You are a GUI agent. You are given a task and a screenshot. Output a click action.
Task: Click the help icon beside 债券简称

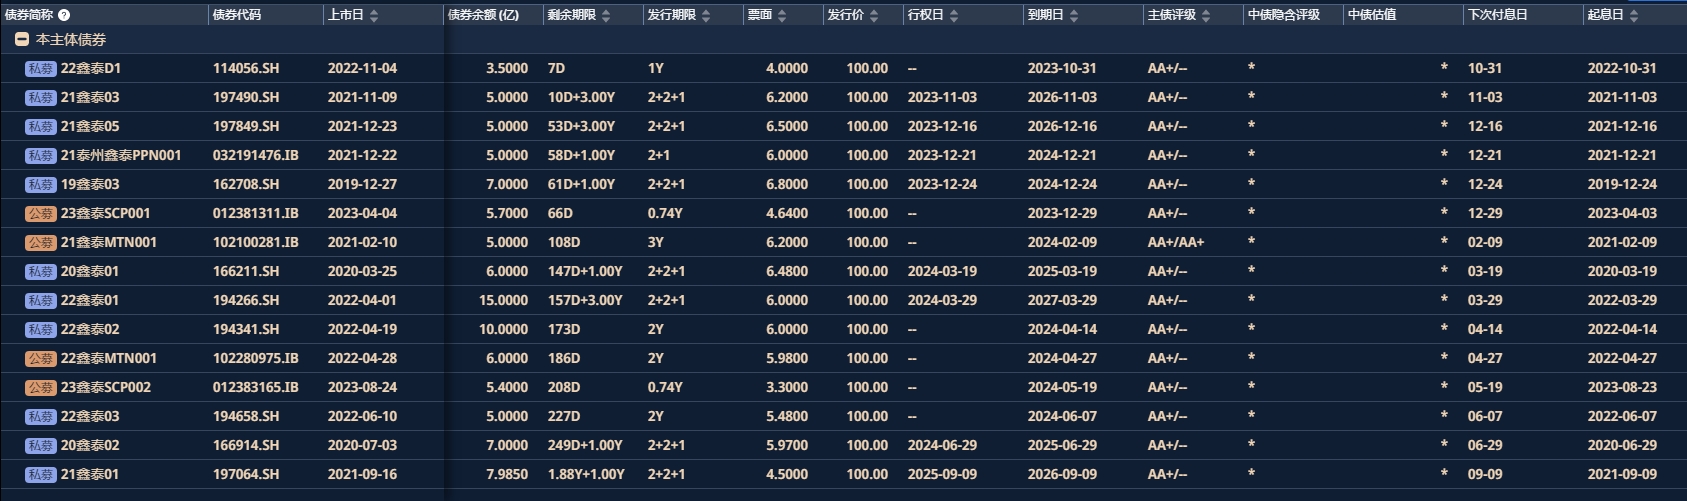tap(65, 15)
